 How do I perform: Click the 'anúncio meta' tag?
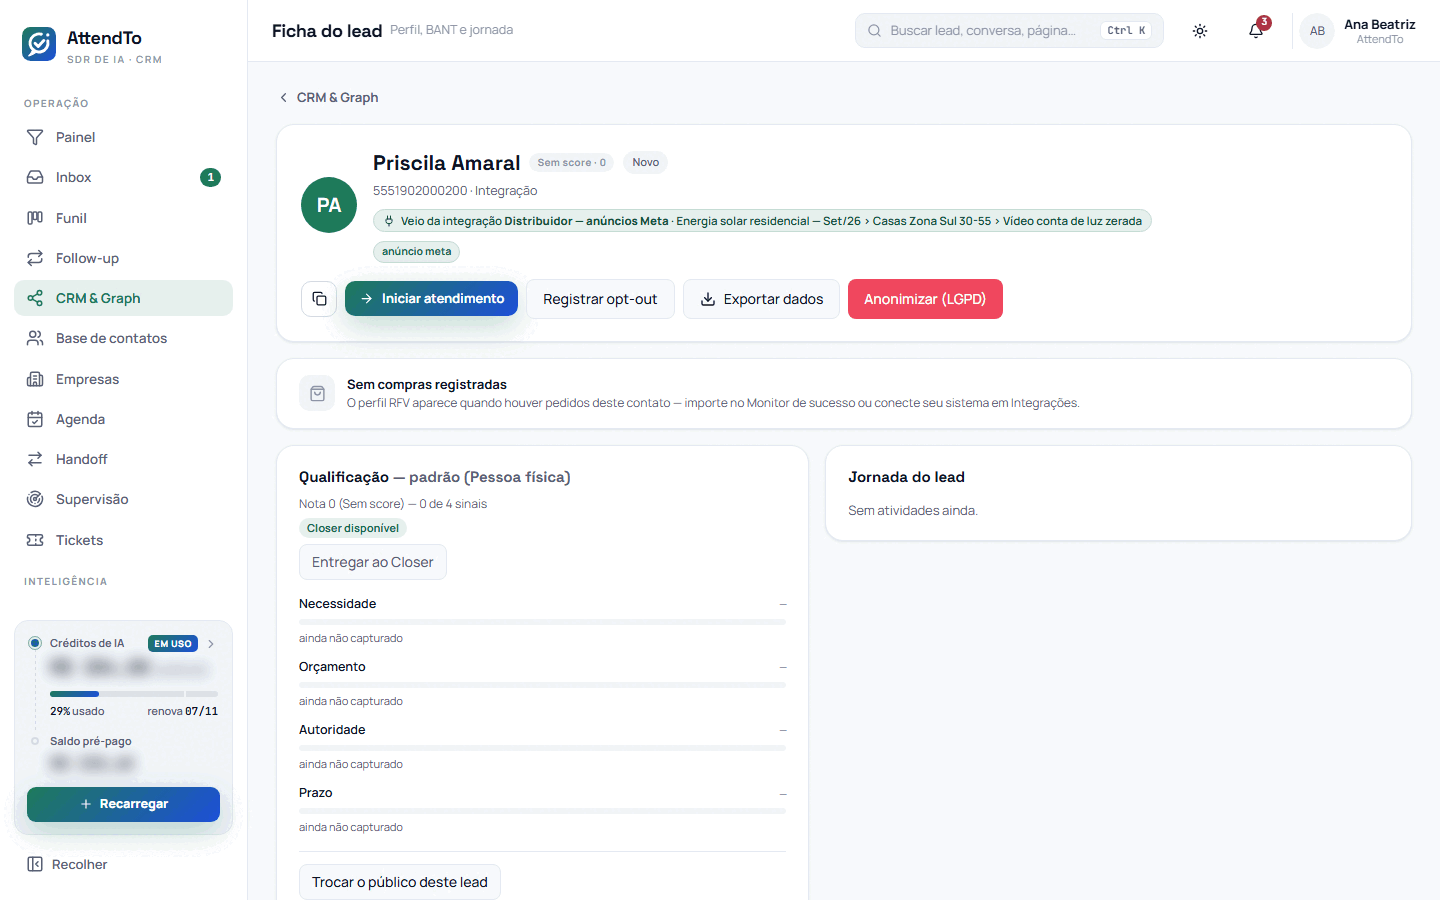pos(416,252)
